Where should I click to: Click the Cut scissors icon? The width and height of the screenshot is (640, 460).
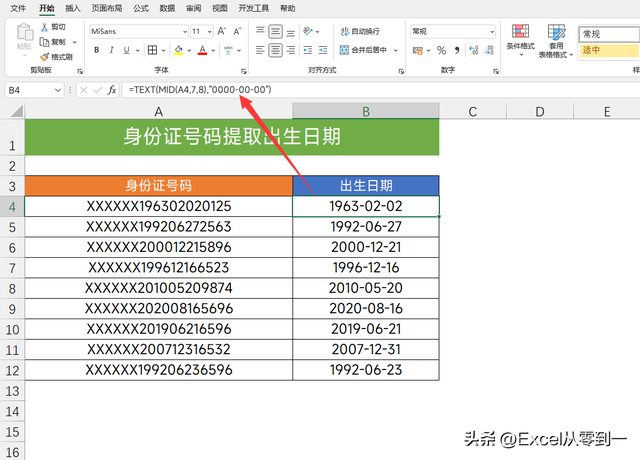(44, 27)
